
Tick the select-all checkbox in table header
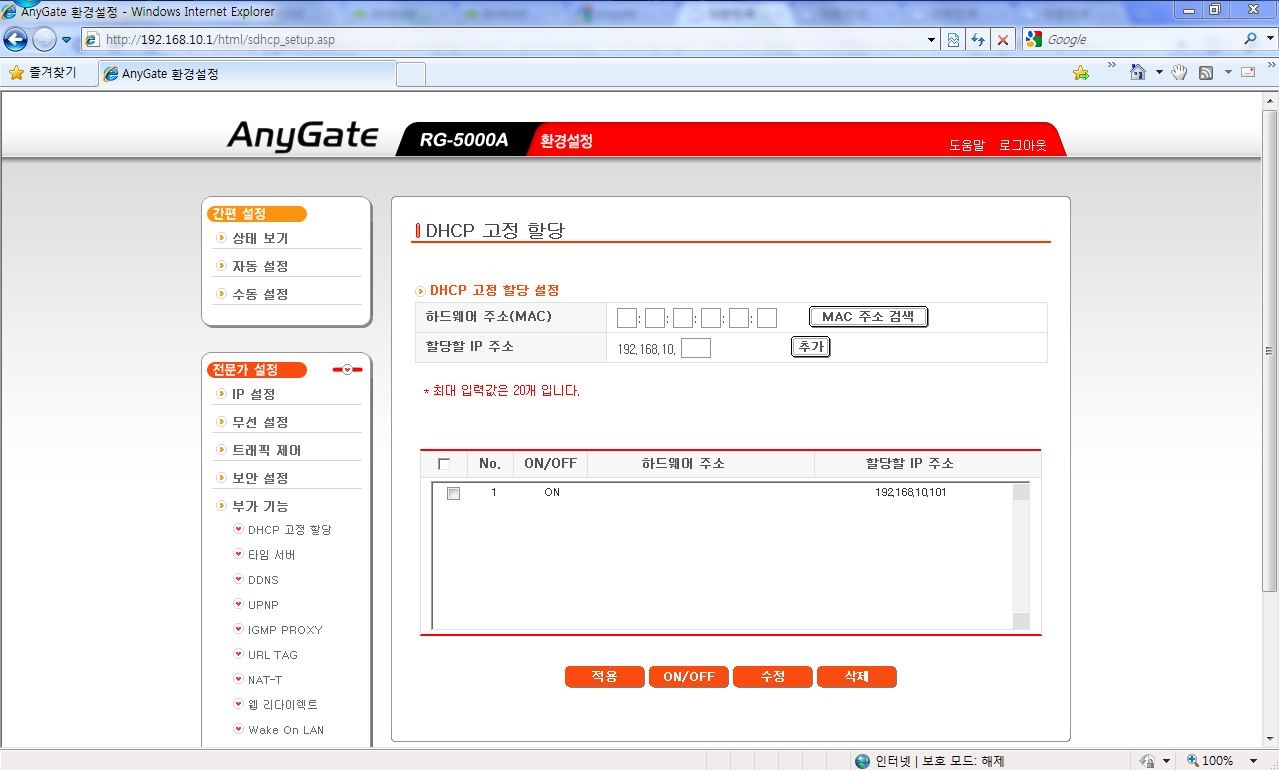tap(444, 464)
